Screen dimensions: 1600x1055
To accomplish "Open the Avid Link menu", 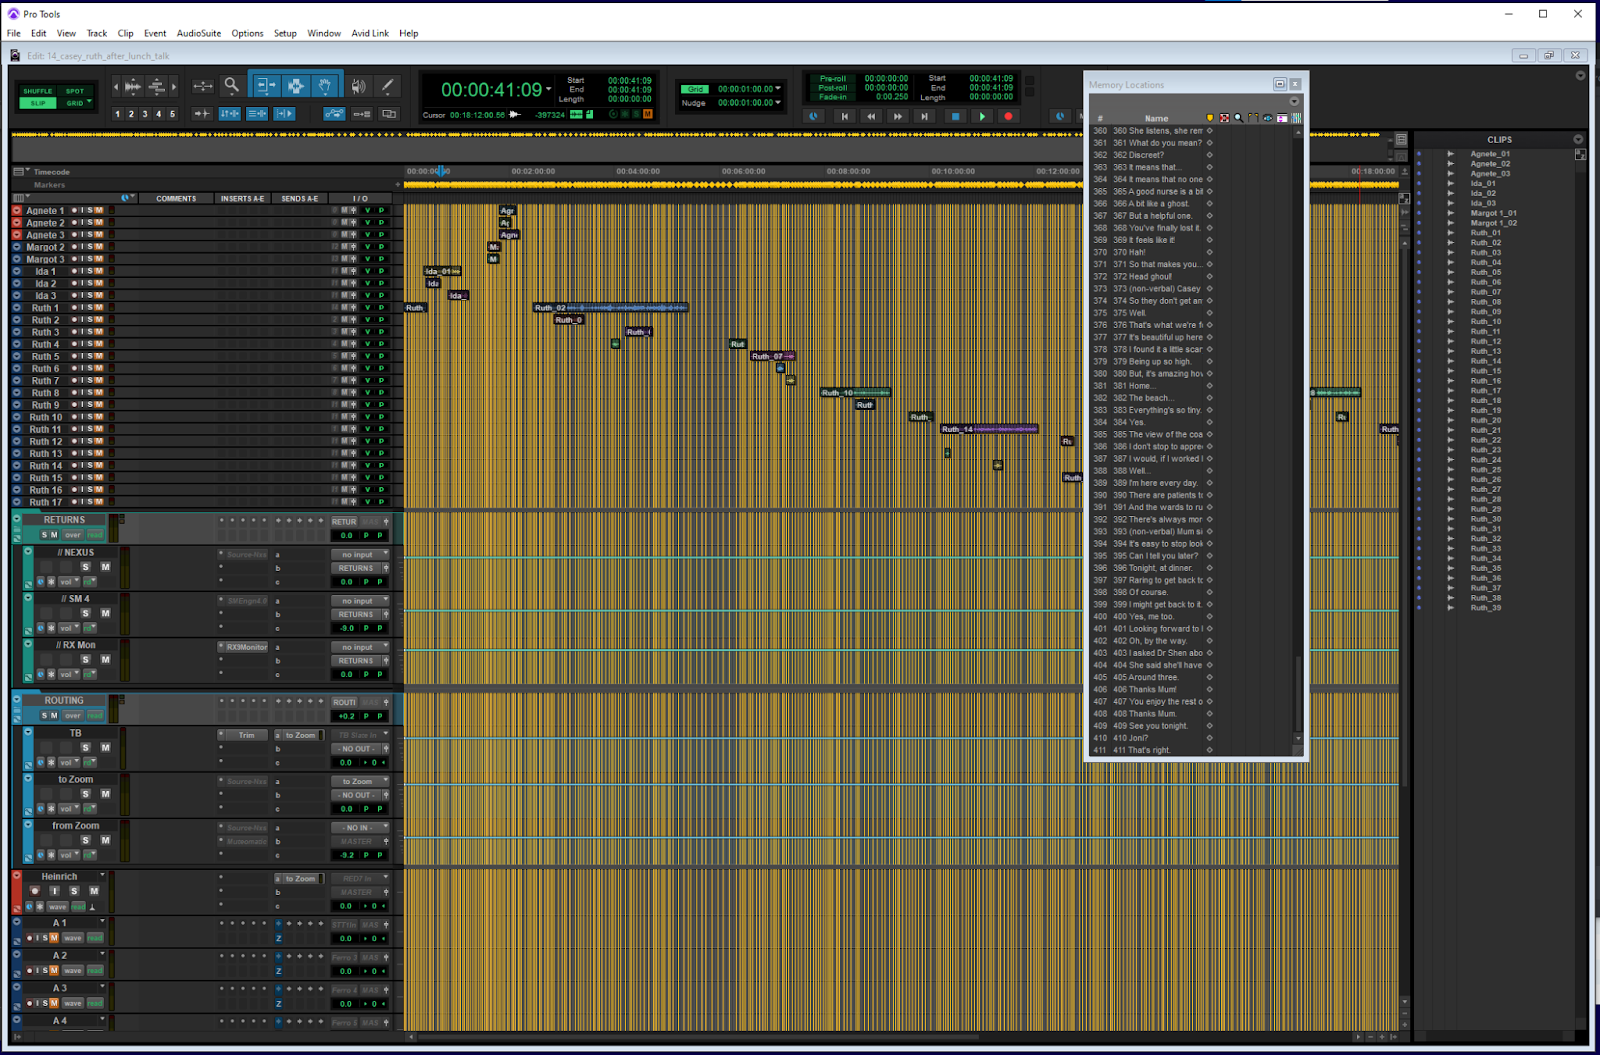I will coord(370,33).
